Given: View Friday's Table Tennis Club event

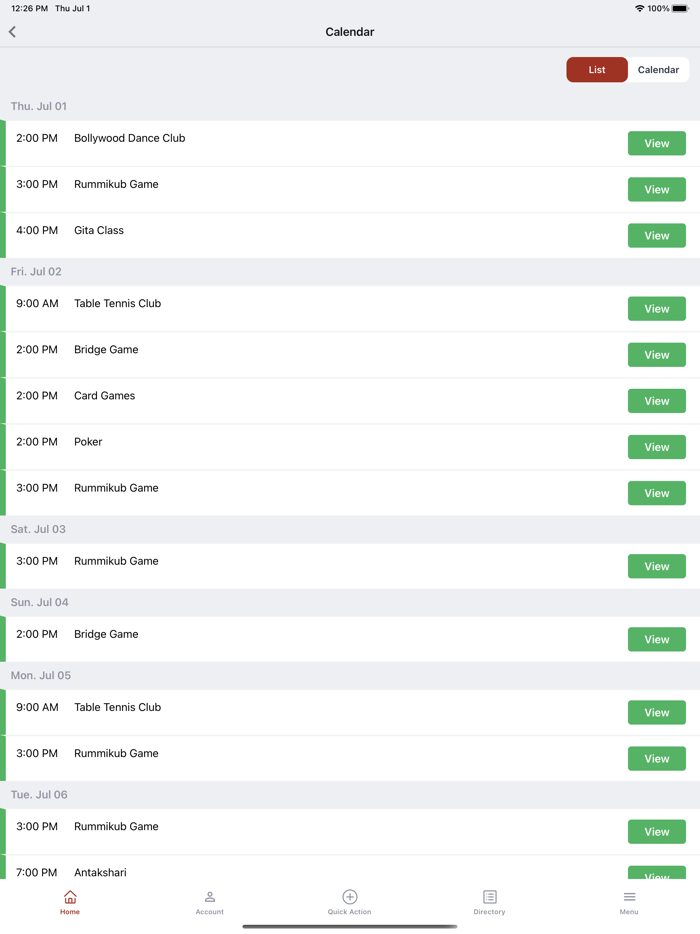Looking at the screenshot, I should (656, 309).
